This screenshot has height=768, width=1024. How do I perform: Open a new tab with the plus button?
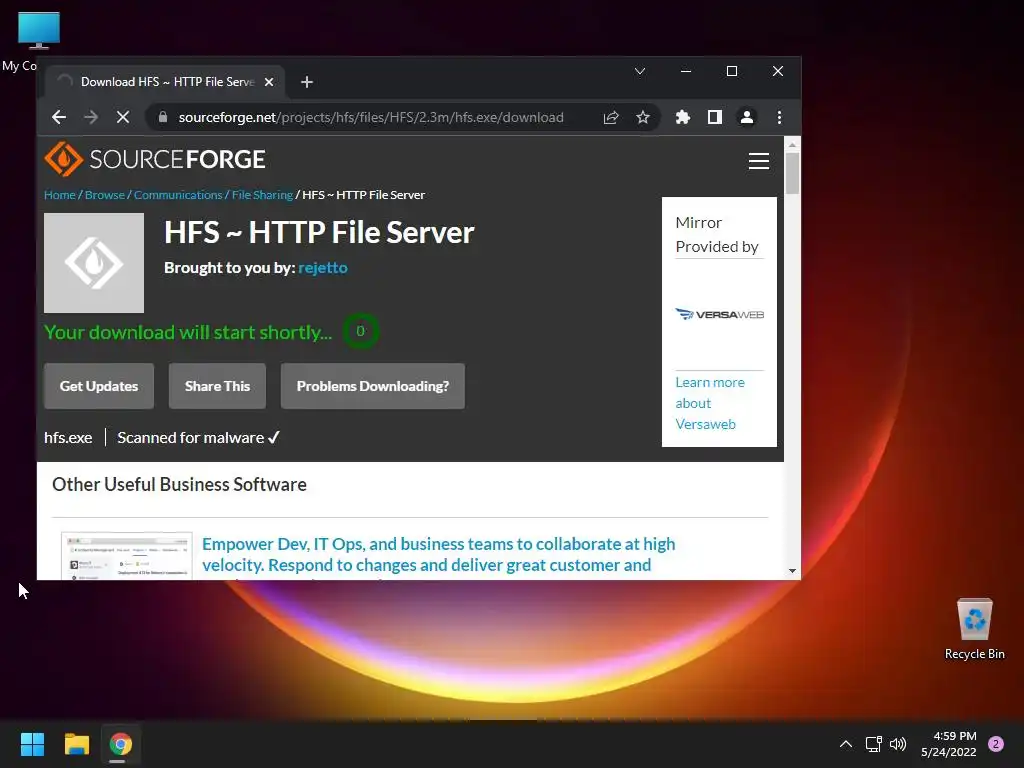pos(307,82)
